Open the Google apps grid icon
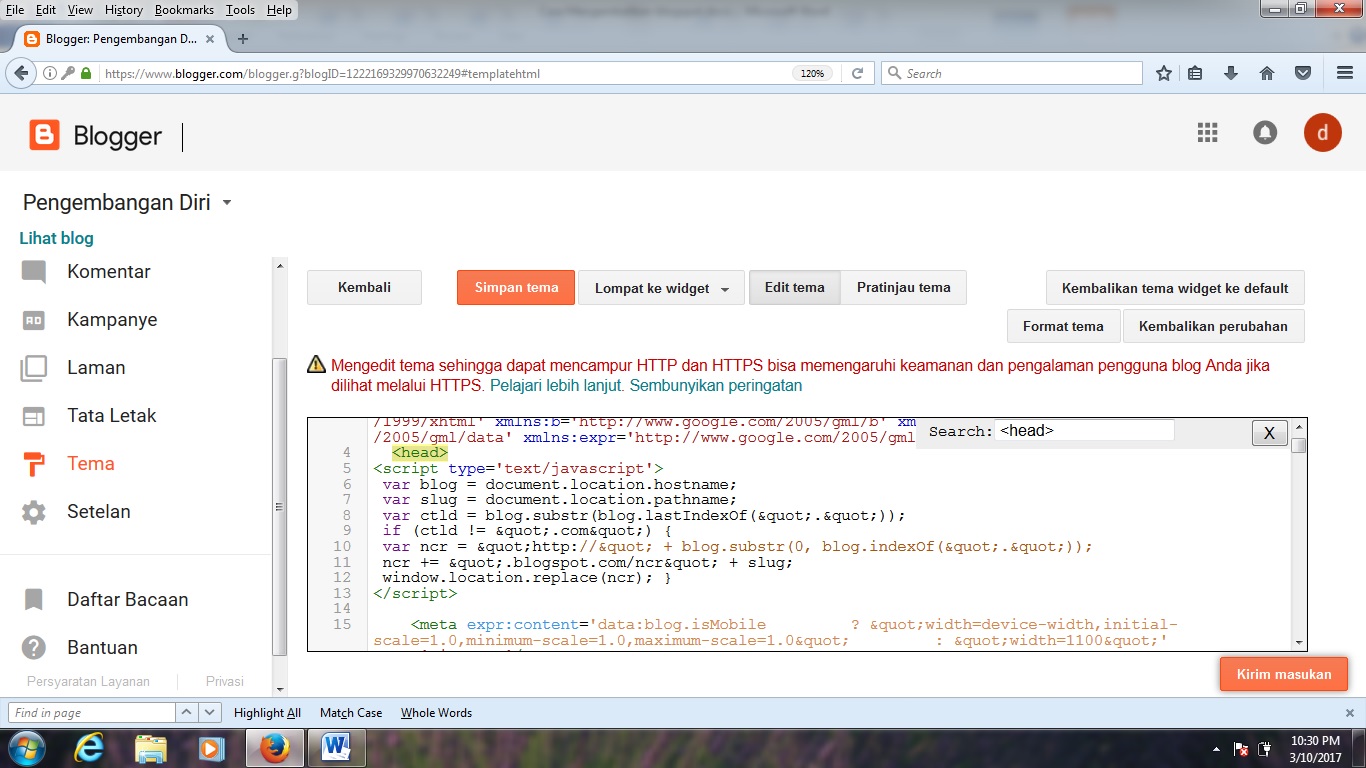This screenshot has height=768, width=1366. pyautogui.click(x=1207, y=133)
